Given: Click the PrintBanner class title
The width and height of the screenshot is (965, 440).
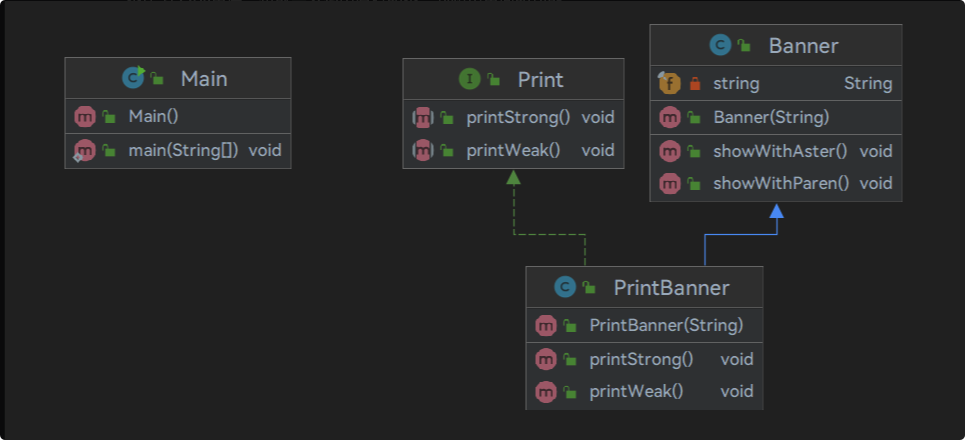Looking at the screenshot, I should [x=671, y=288].
